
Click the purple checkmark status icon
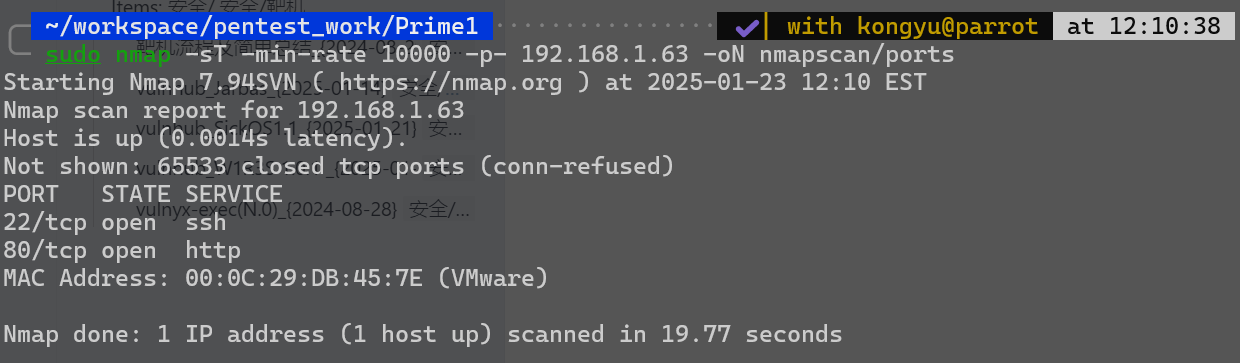click(x=747, y=27)
